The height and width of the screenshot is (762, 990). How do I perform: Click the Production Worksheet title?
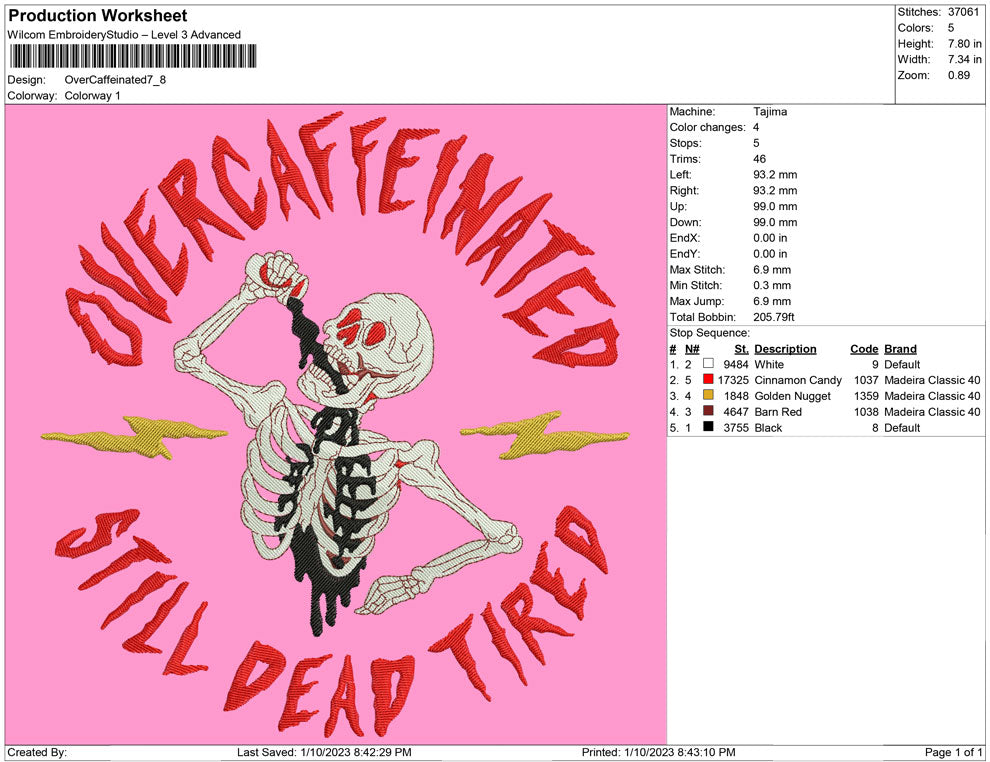[x=97, y=16]
